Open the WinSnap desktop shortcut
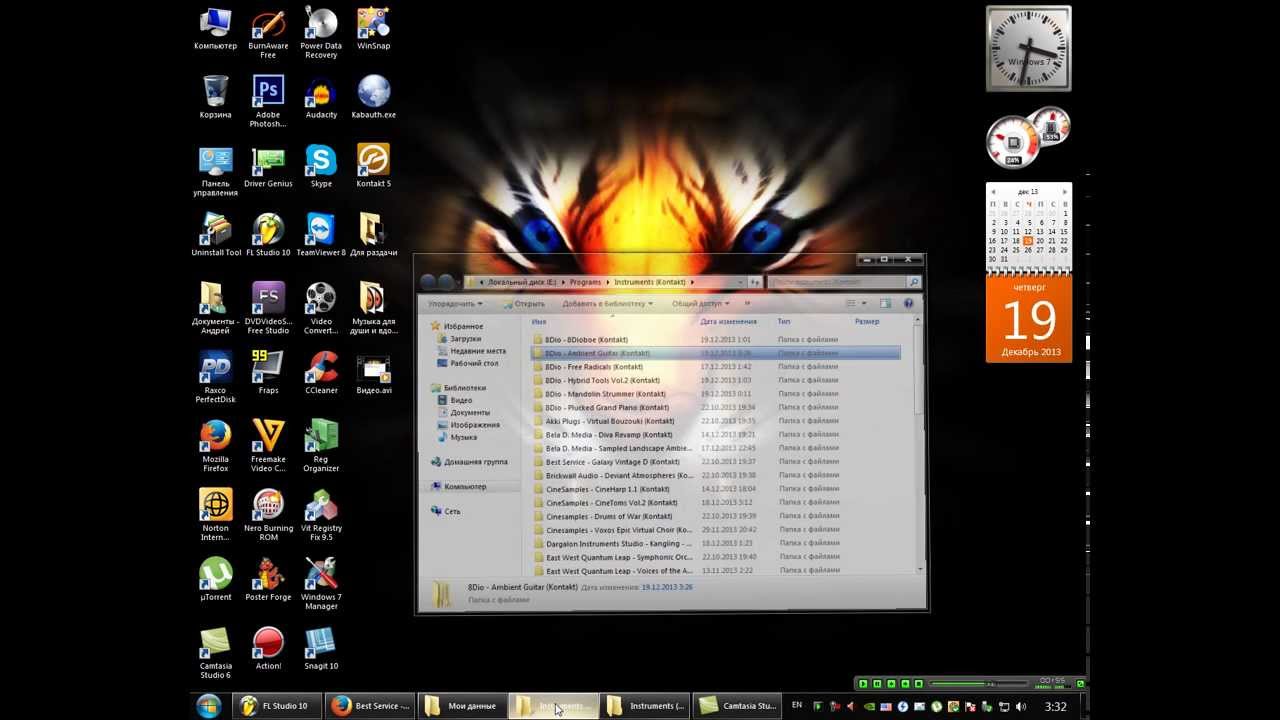 373,29
